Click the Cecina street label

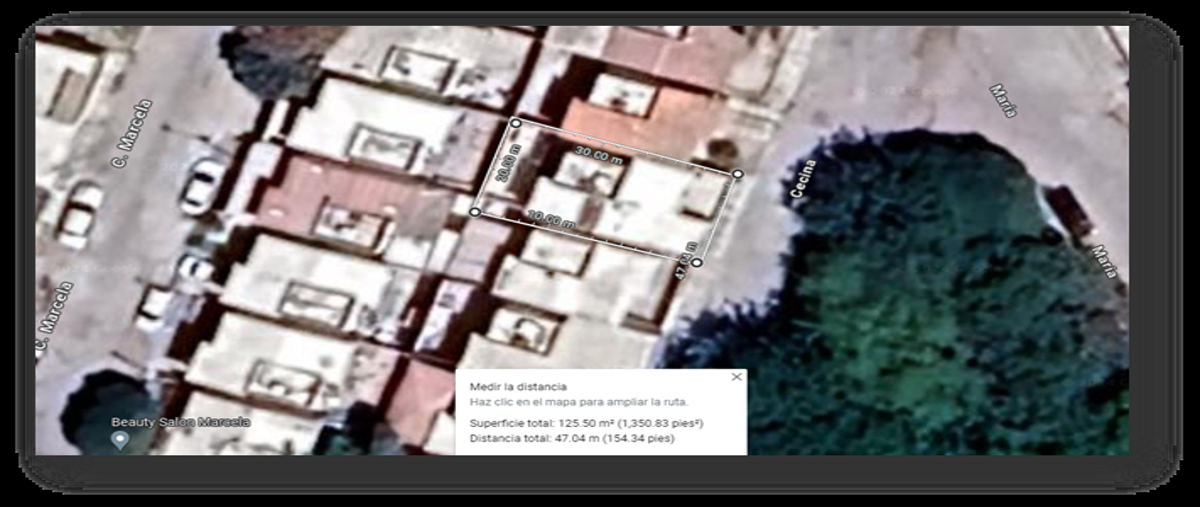pos(803,181)
